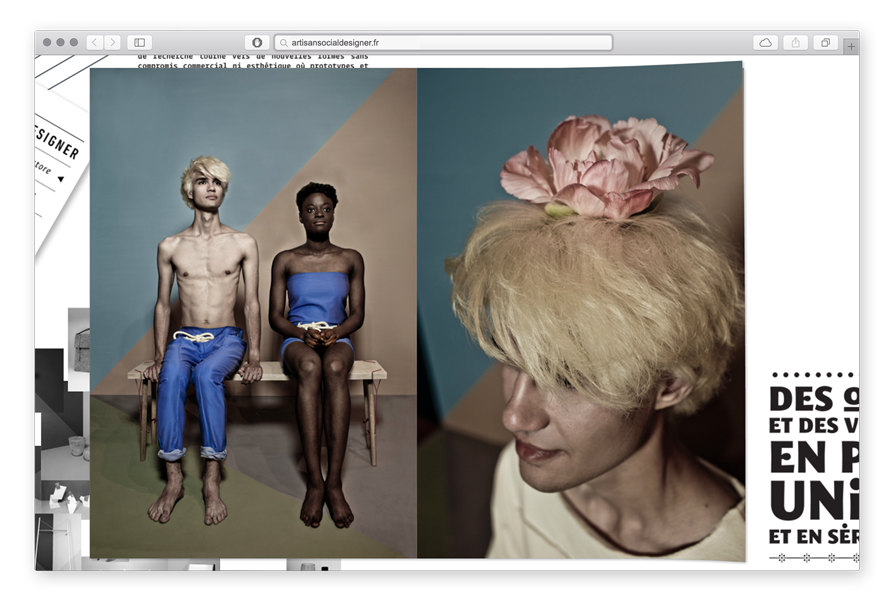Click the large 'UNI' headline text
This screenshot has height=600, width=891.
[812, 497]
